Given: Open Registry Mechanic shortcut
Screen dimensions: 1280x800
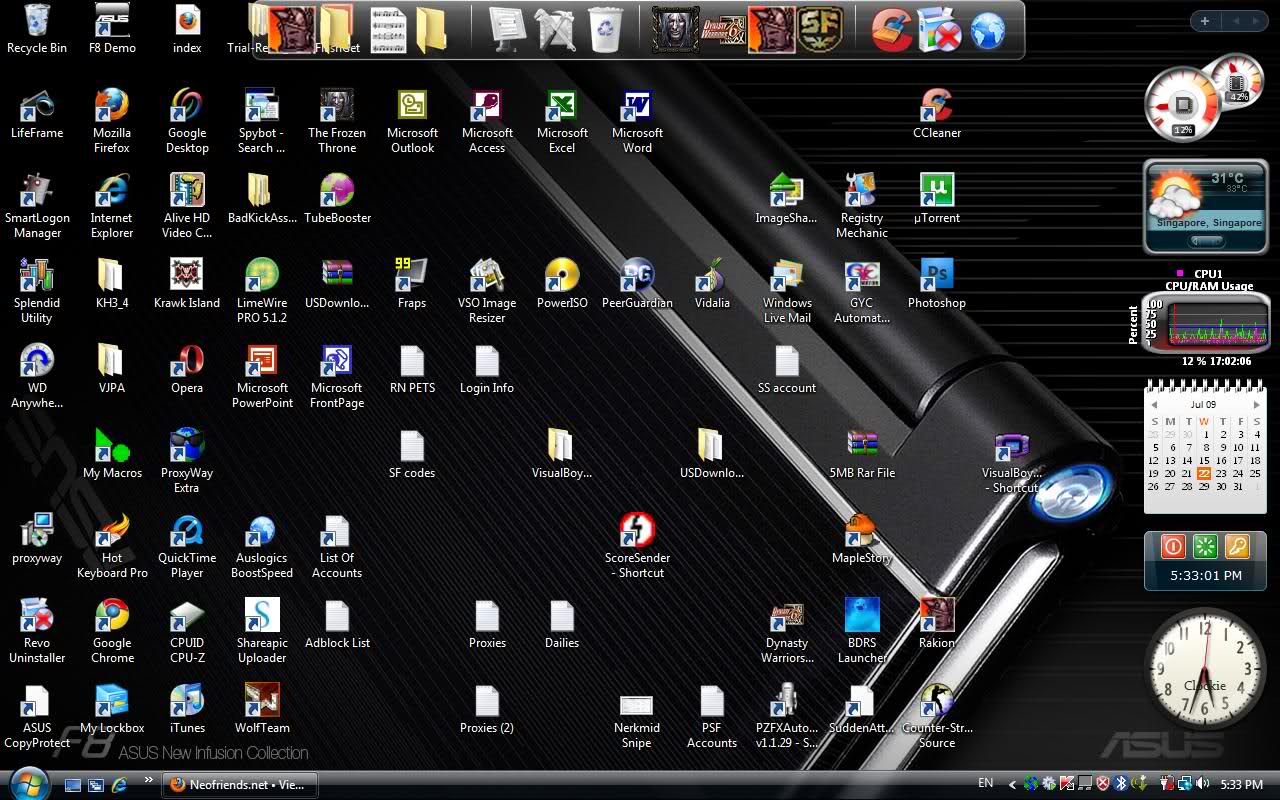Looking at the screenshot, I should point(862,205).
